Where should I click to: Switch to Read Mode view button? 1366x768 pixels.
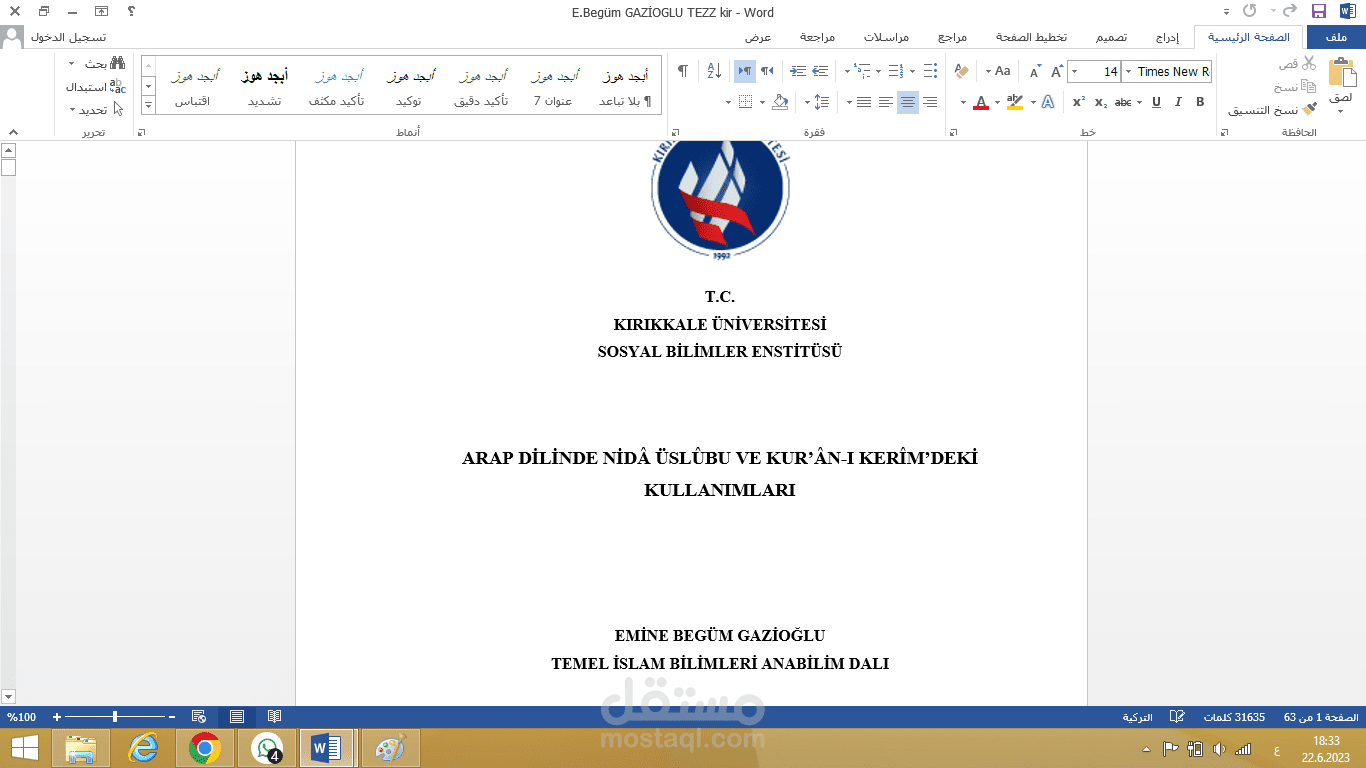pos(274,717)
